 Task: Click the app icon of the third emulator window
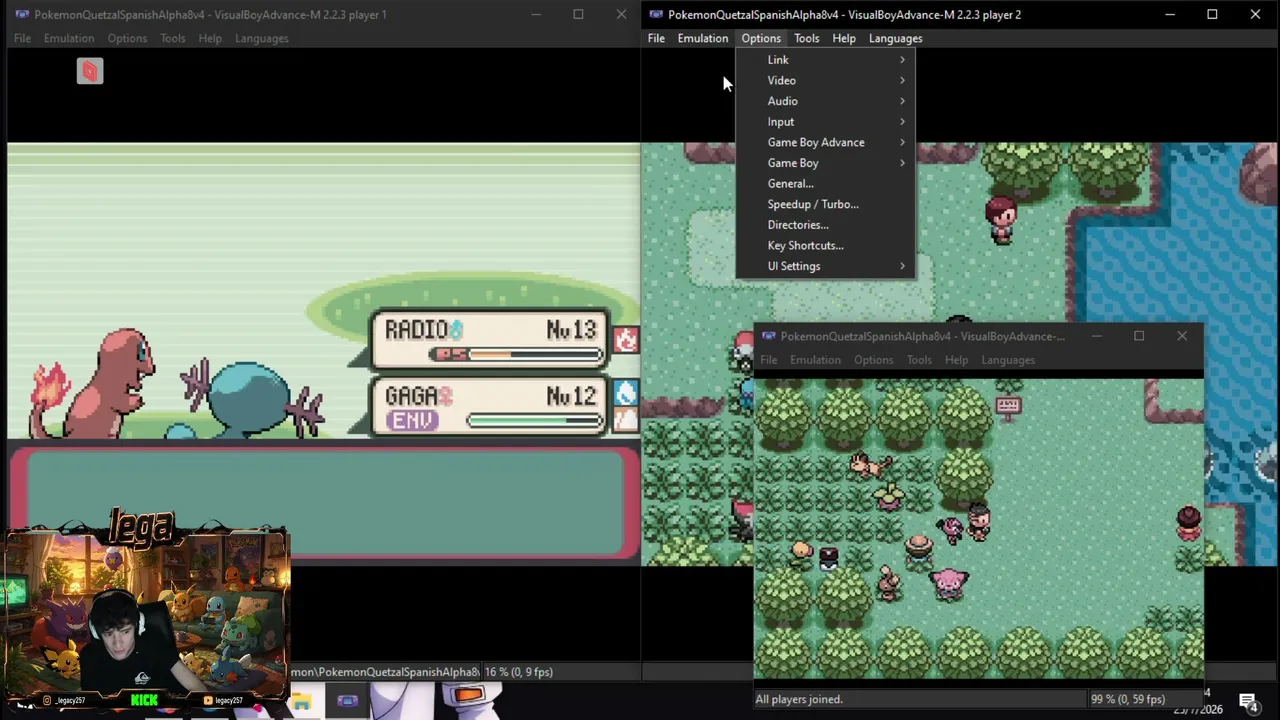[768, 336]
